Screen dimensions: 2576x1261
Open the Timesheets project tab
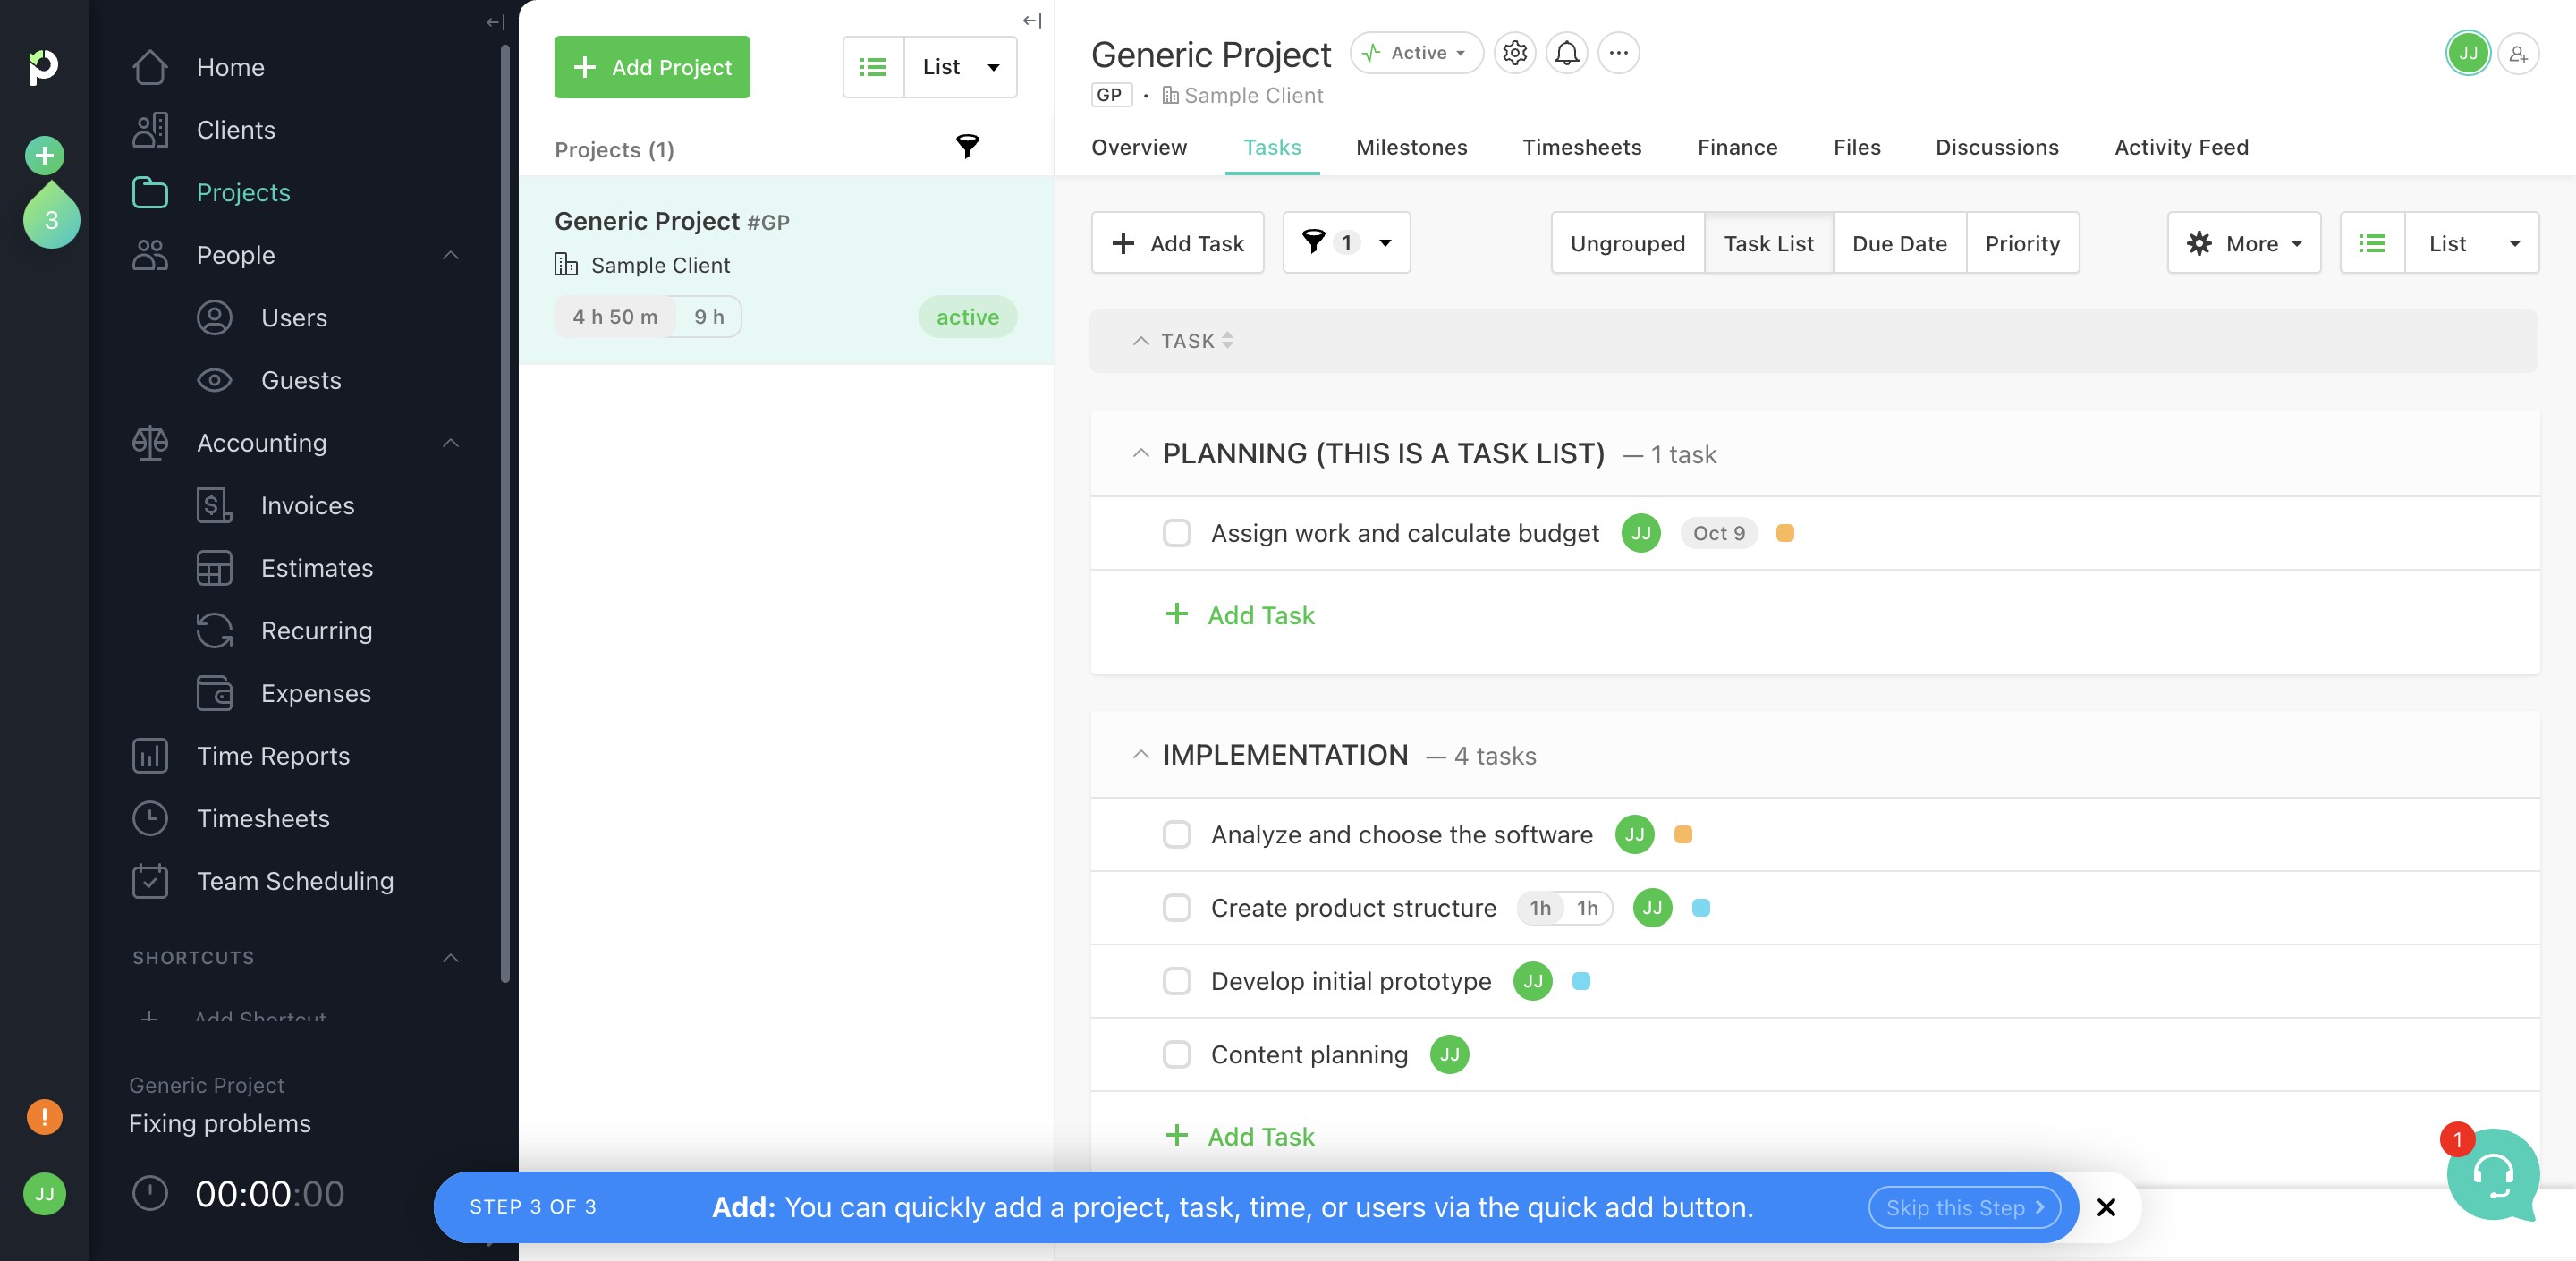(1581, 147)
